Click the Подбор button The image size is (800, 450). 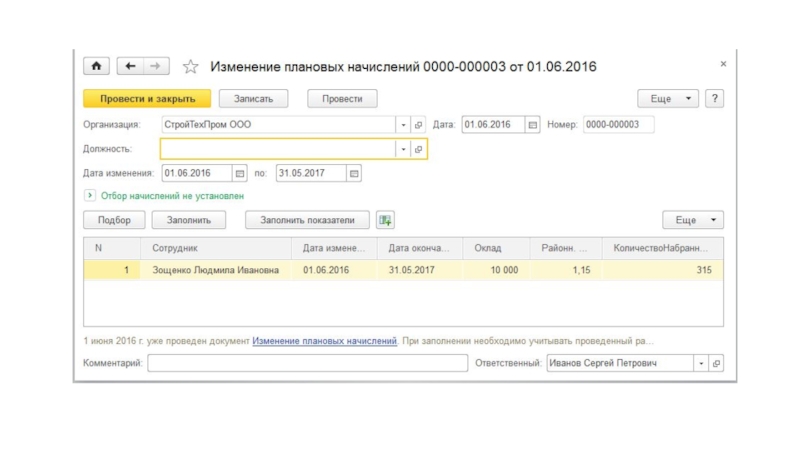tap(114, 220)
